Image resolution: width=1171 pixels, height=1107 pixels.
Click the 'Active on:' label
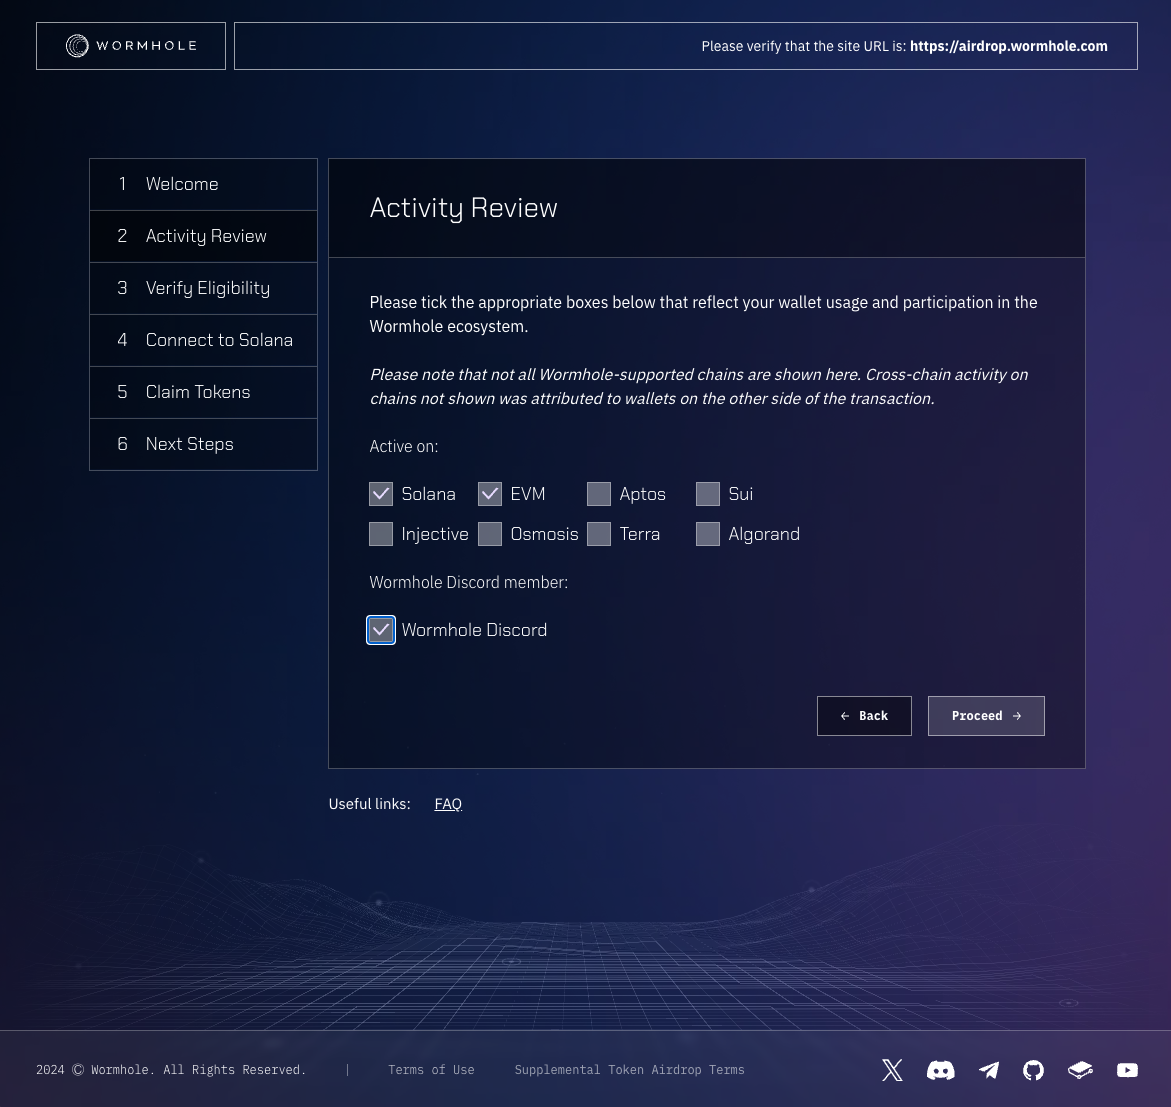click(403, 446)
